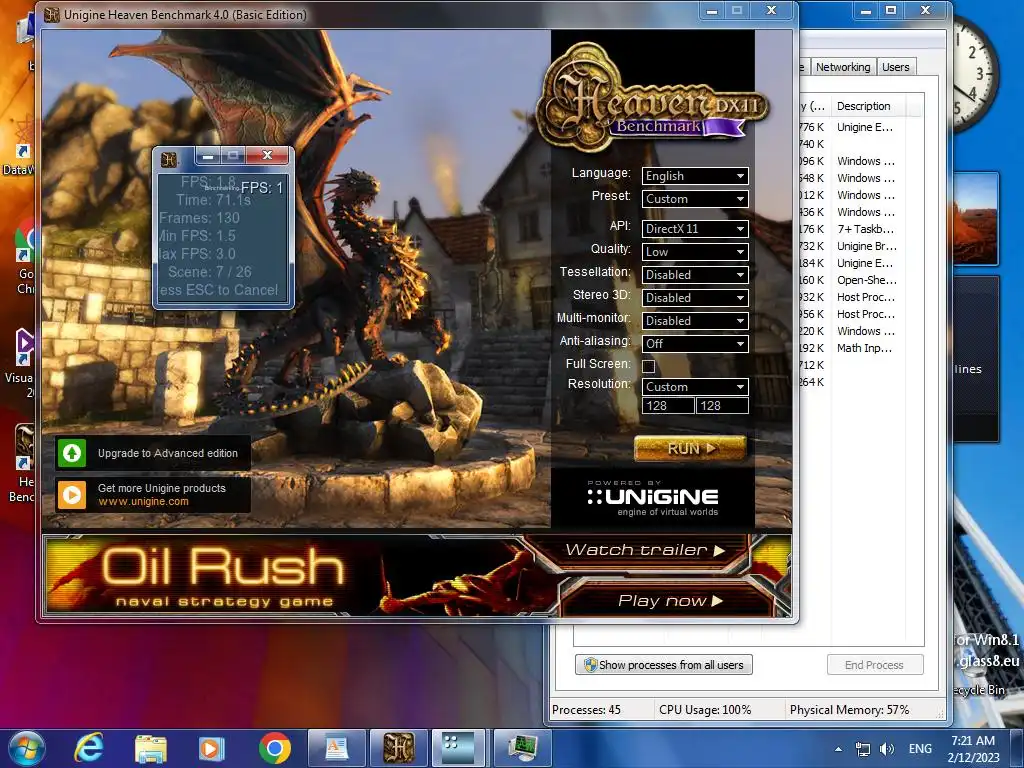Open the Quality dropdown showing Low
This screenshot has width=1024, height=768.
(x=695, y=251)
